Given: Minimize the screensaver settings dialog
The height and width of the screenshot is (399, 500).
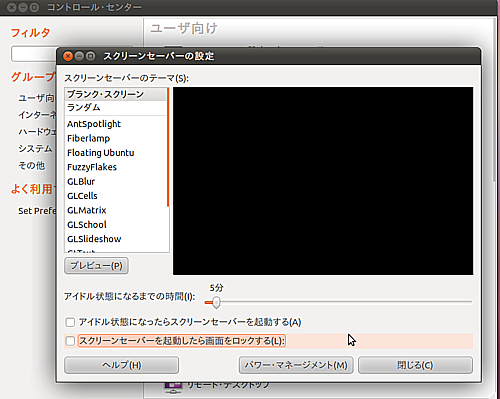Looking at the screenshot, I should (79, 56).
